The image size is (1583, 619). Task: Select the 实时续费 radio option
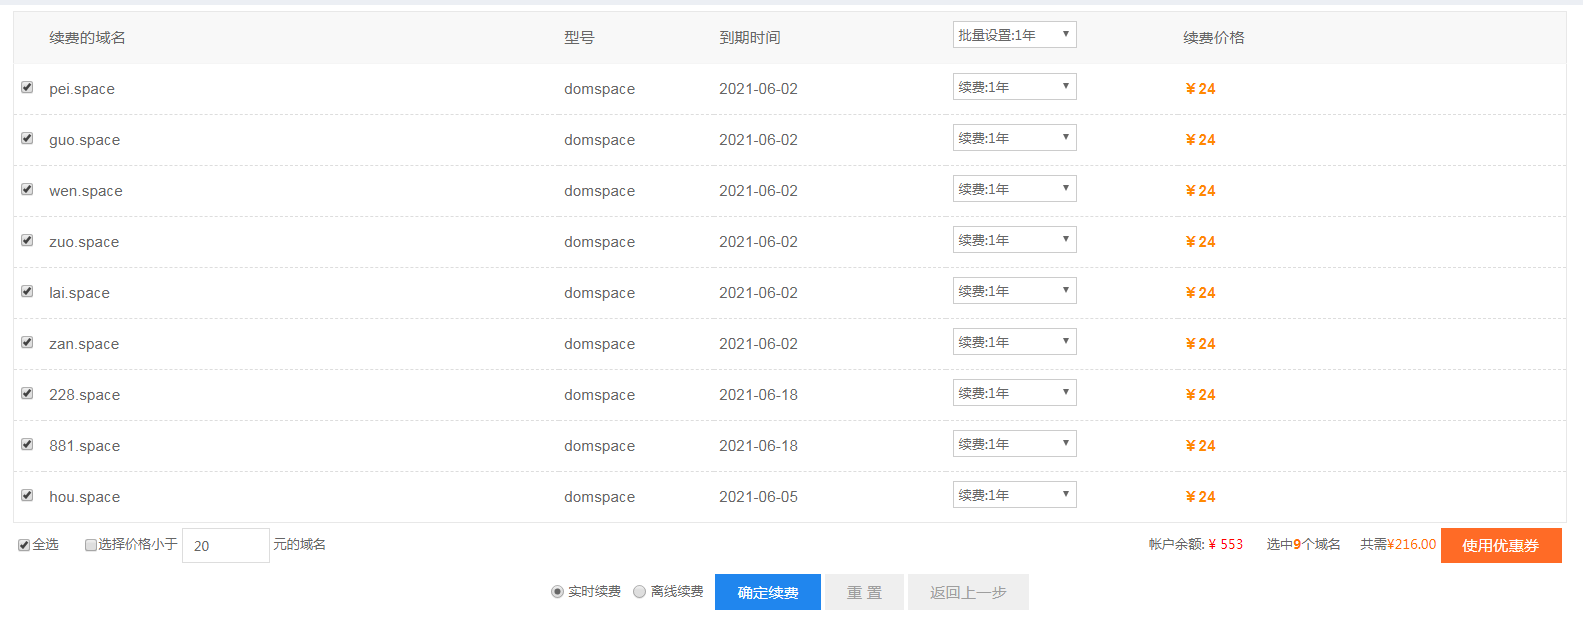[558, 592]
